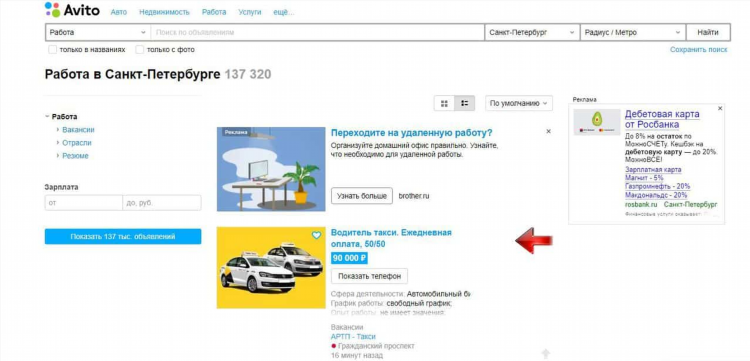Click the '90 000 ₽' price tag

coord(350,258)
